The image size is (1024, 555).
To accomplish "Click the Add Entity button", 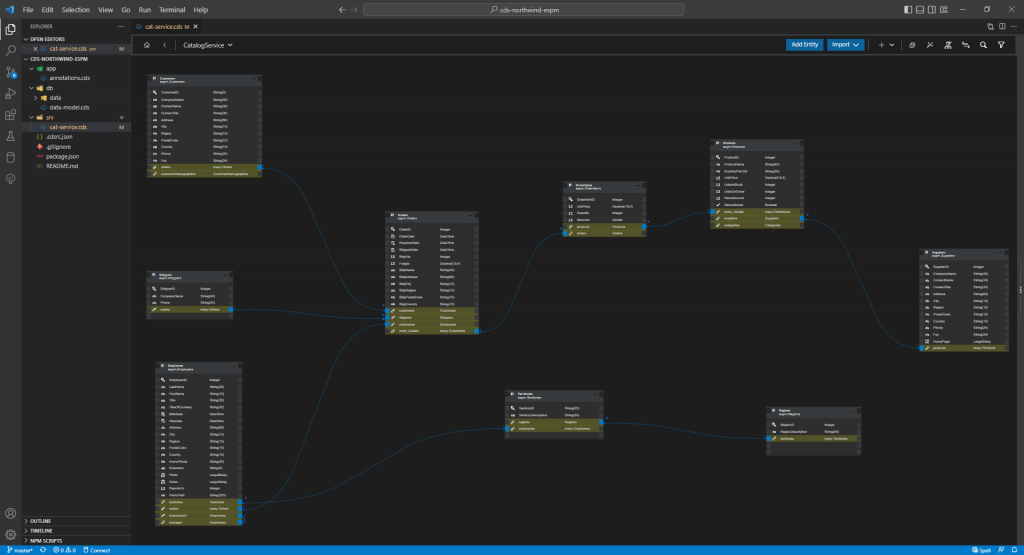I will (805, 45).
